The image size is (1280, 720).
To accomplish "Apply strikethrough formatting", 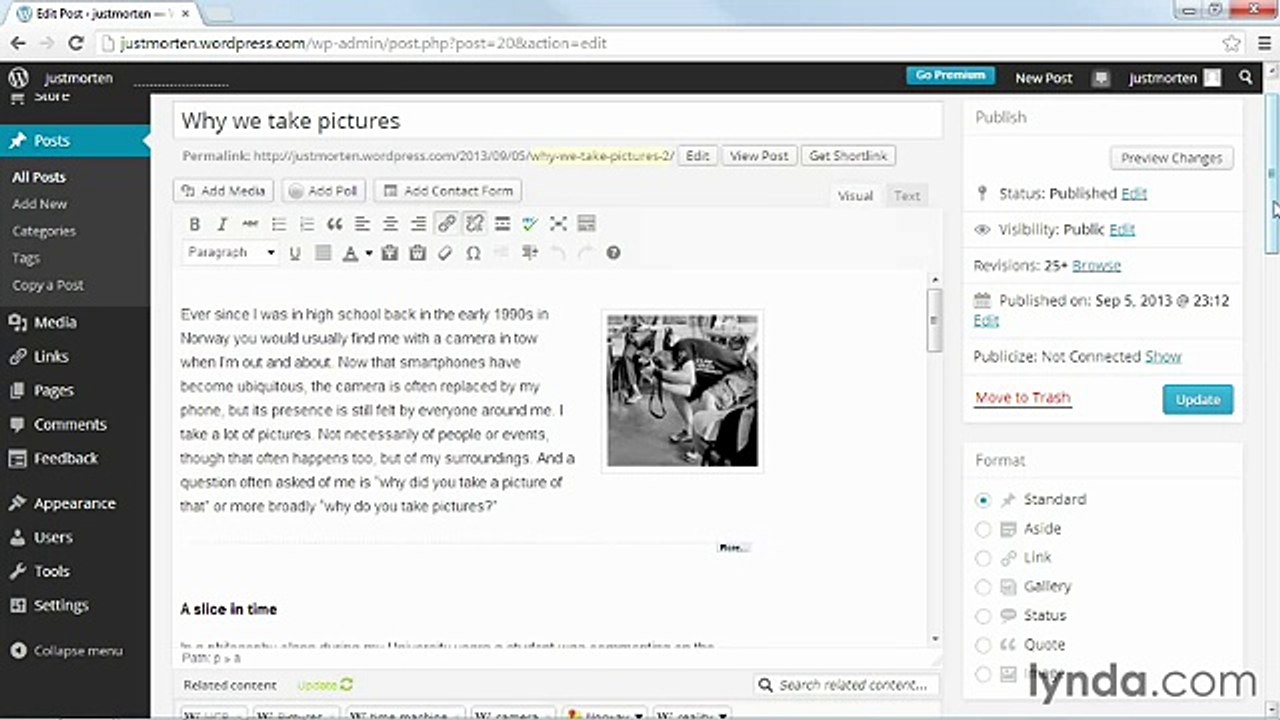I will (x=251, y=224).
